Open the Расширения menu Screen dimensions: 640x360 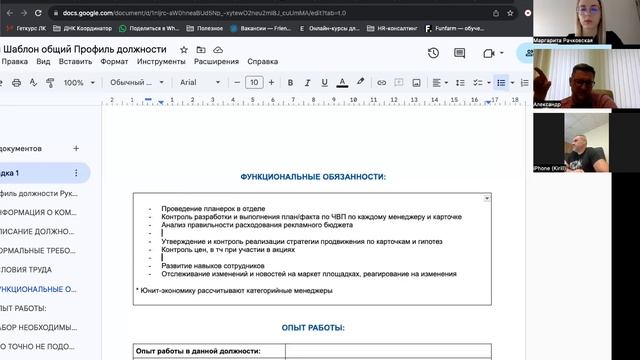click(x=216, y=62)
